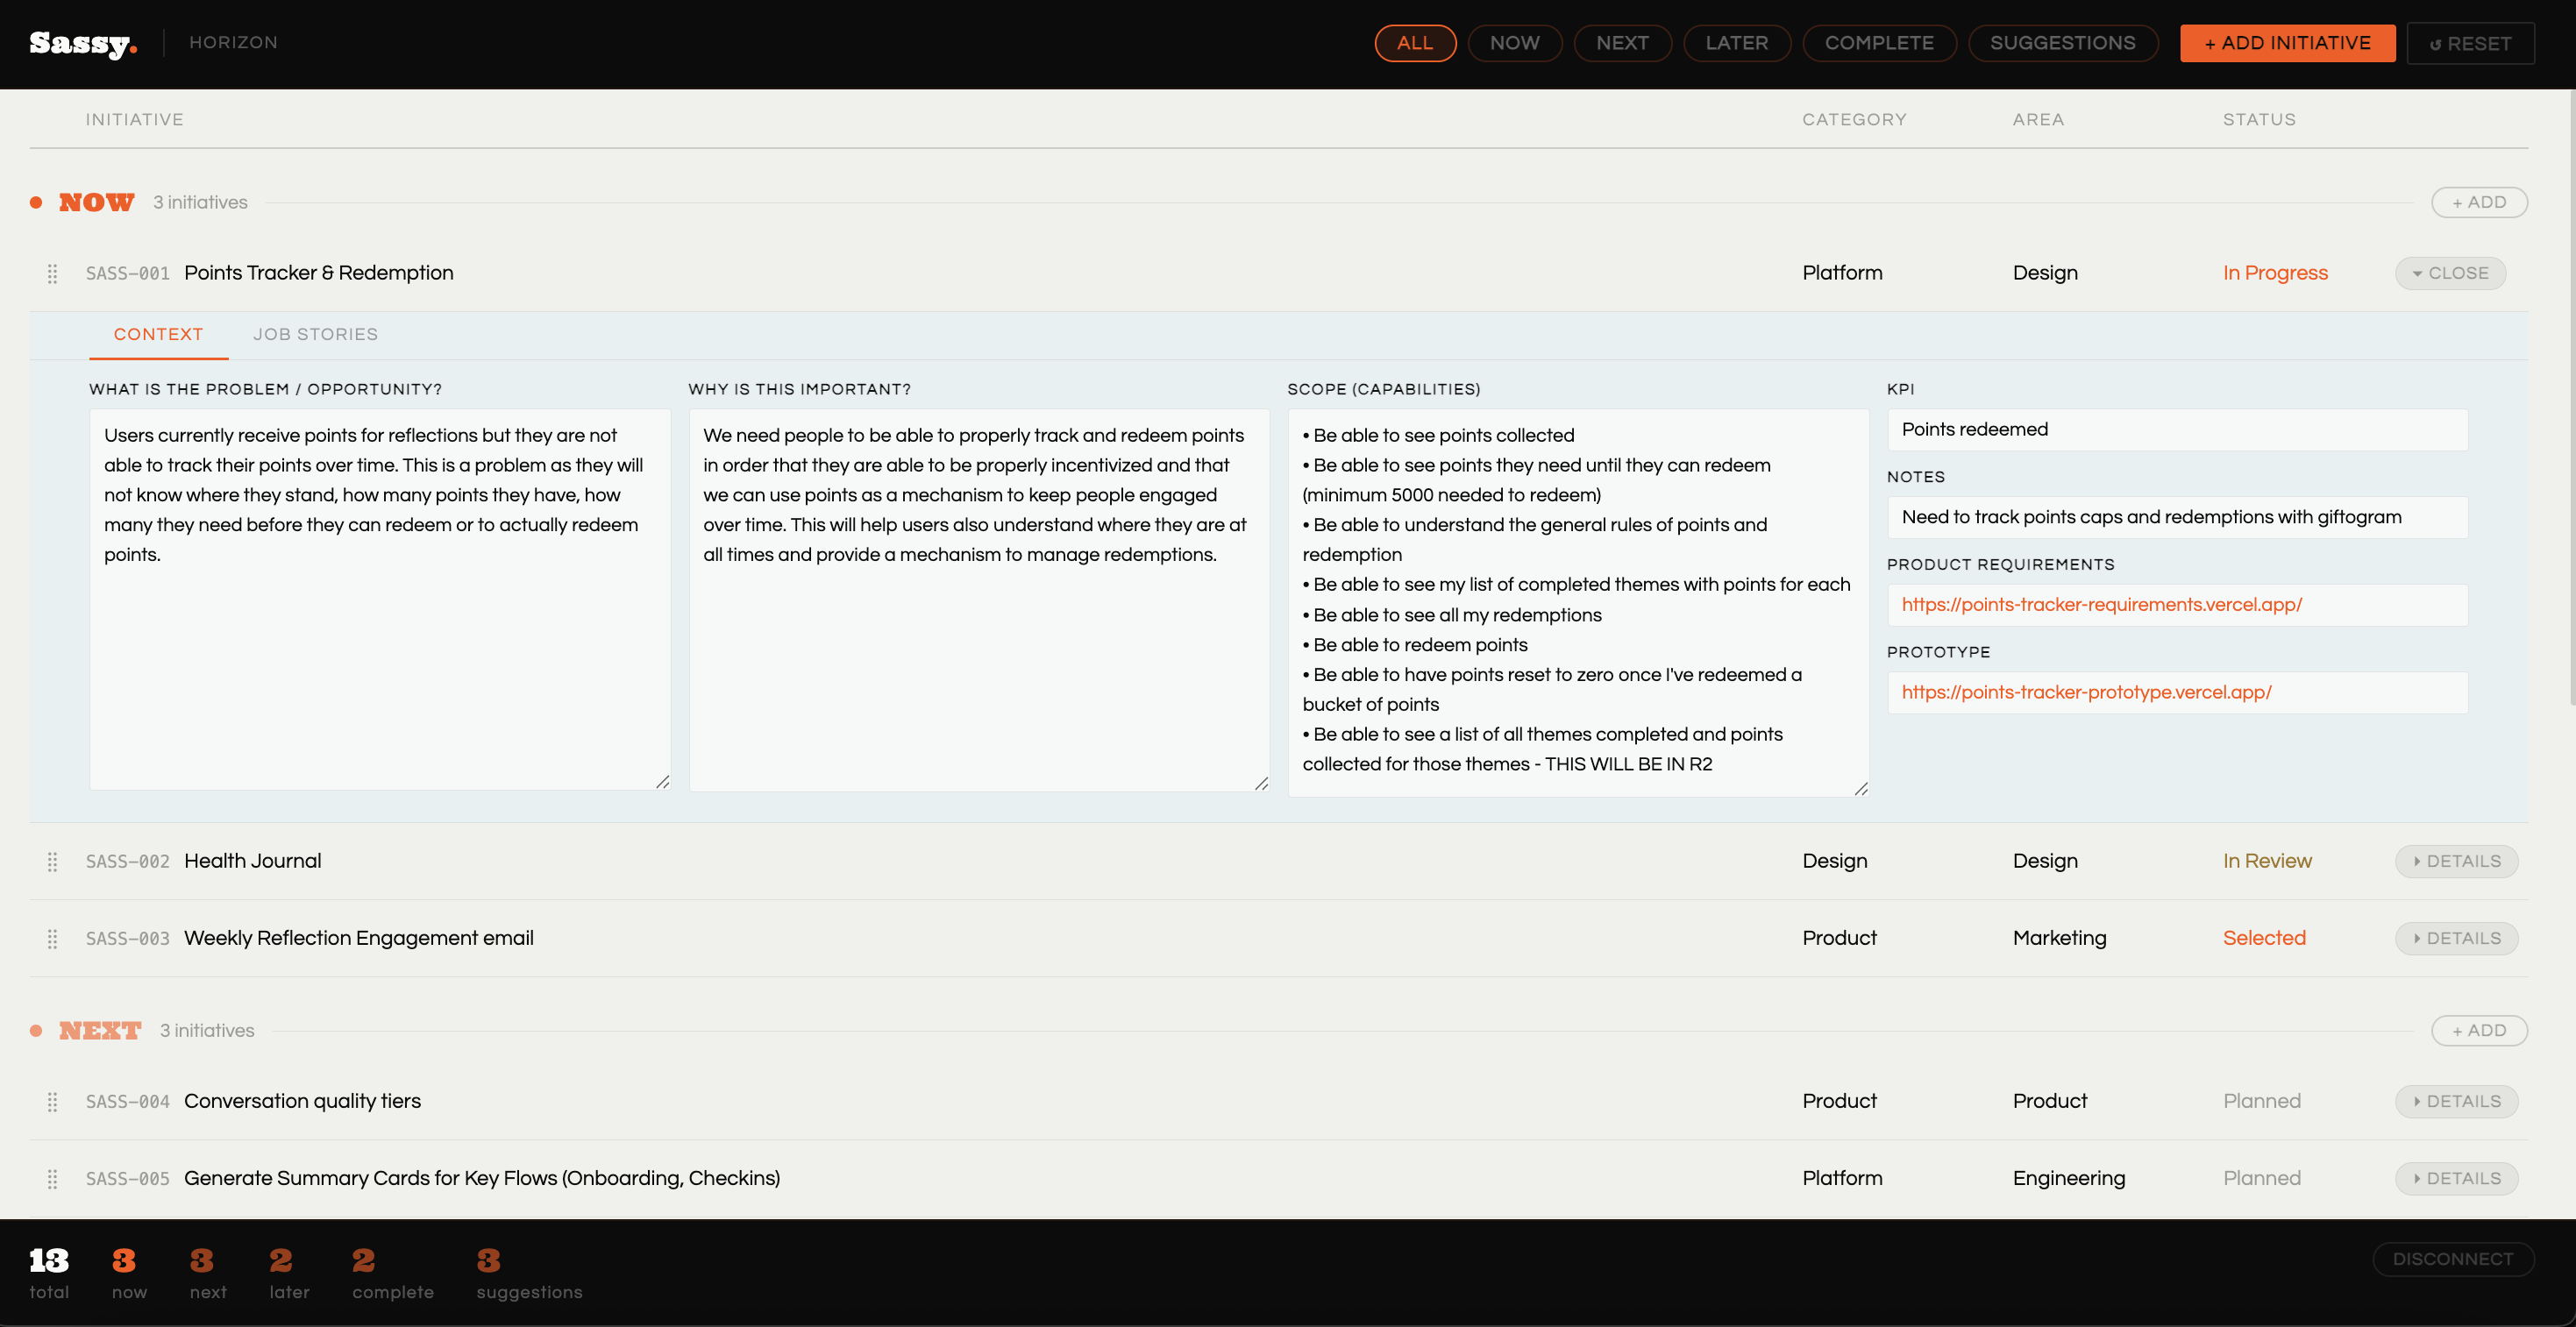Click the drag handle for SASS-005 row
Viewport: 2576px width, 1327px height.
52,1178
